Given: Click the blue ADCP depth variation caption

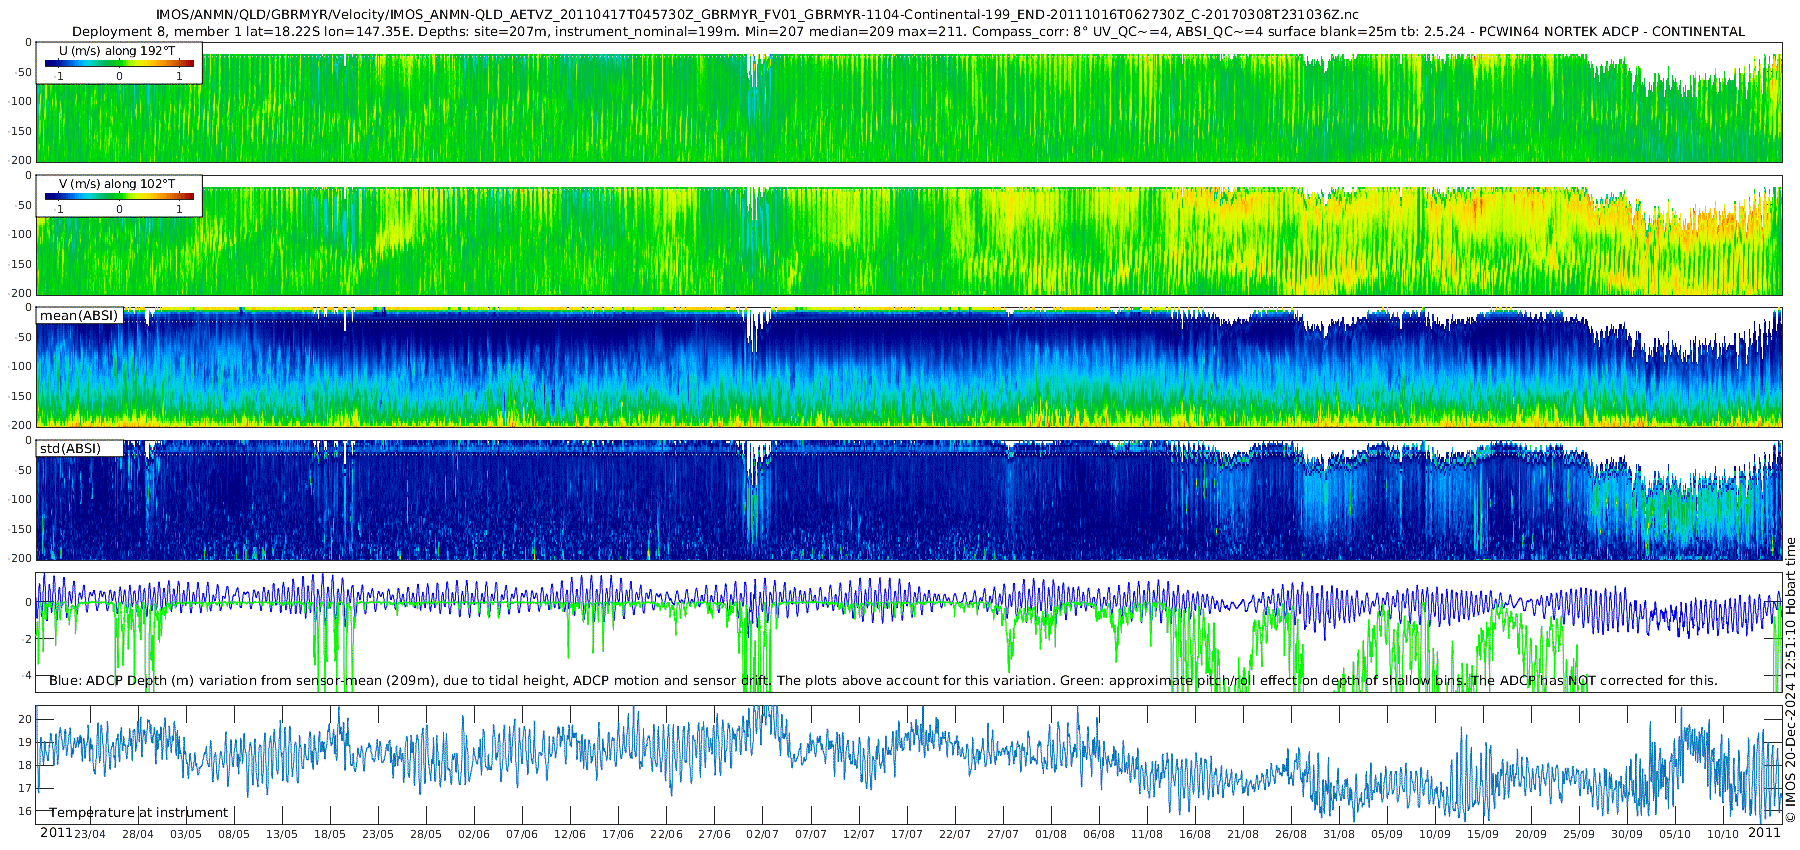Looking at the screenshot, I should pos(883,681).
